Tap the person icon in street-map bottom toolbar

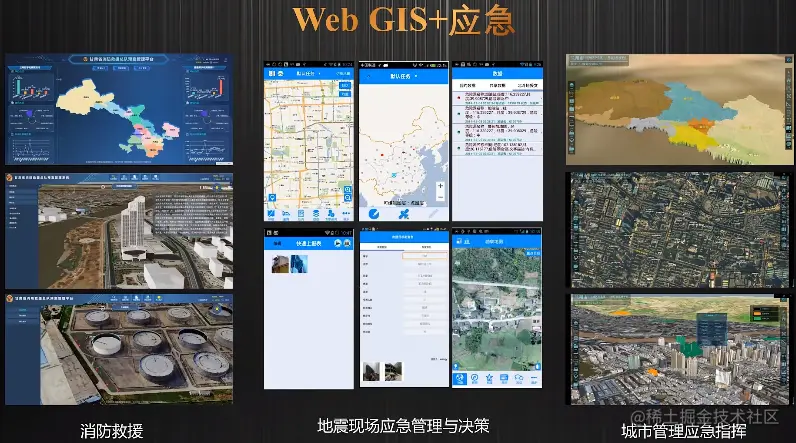[x=331, y=214]
